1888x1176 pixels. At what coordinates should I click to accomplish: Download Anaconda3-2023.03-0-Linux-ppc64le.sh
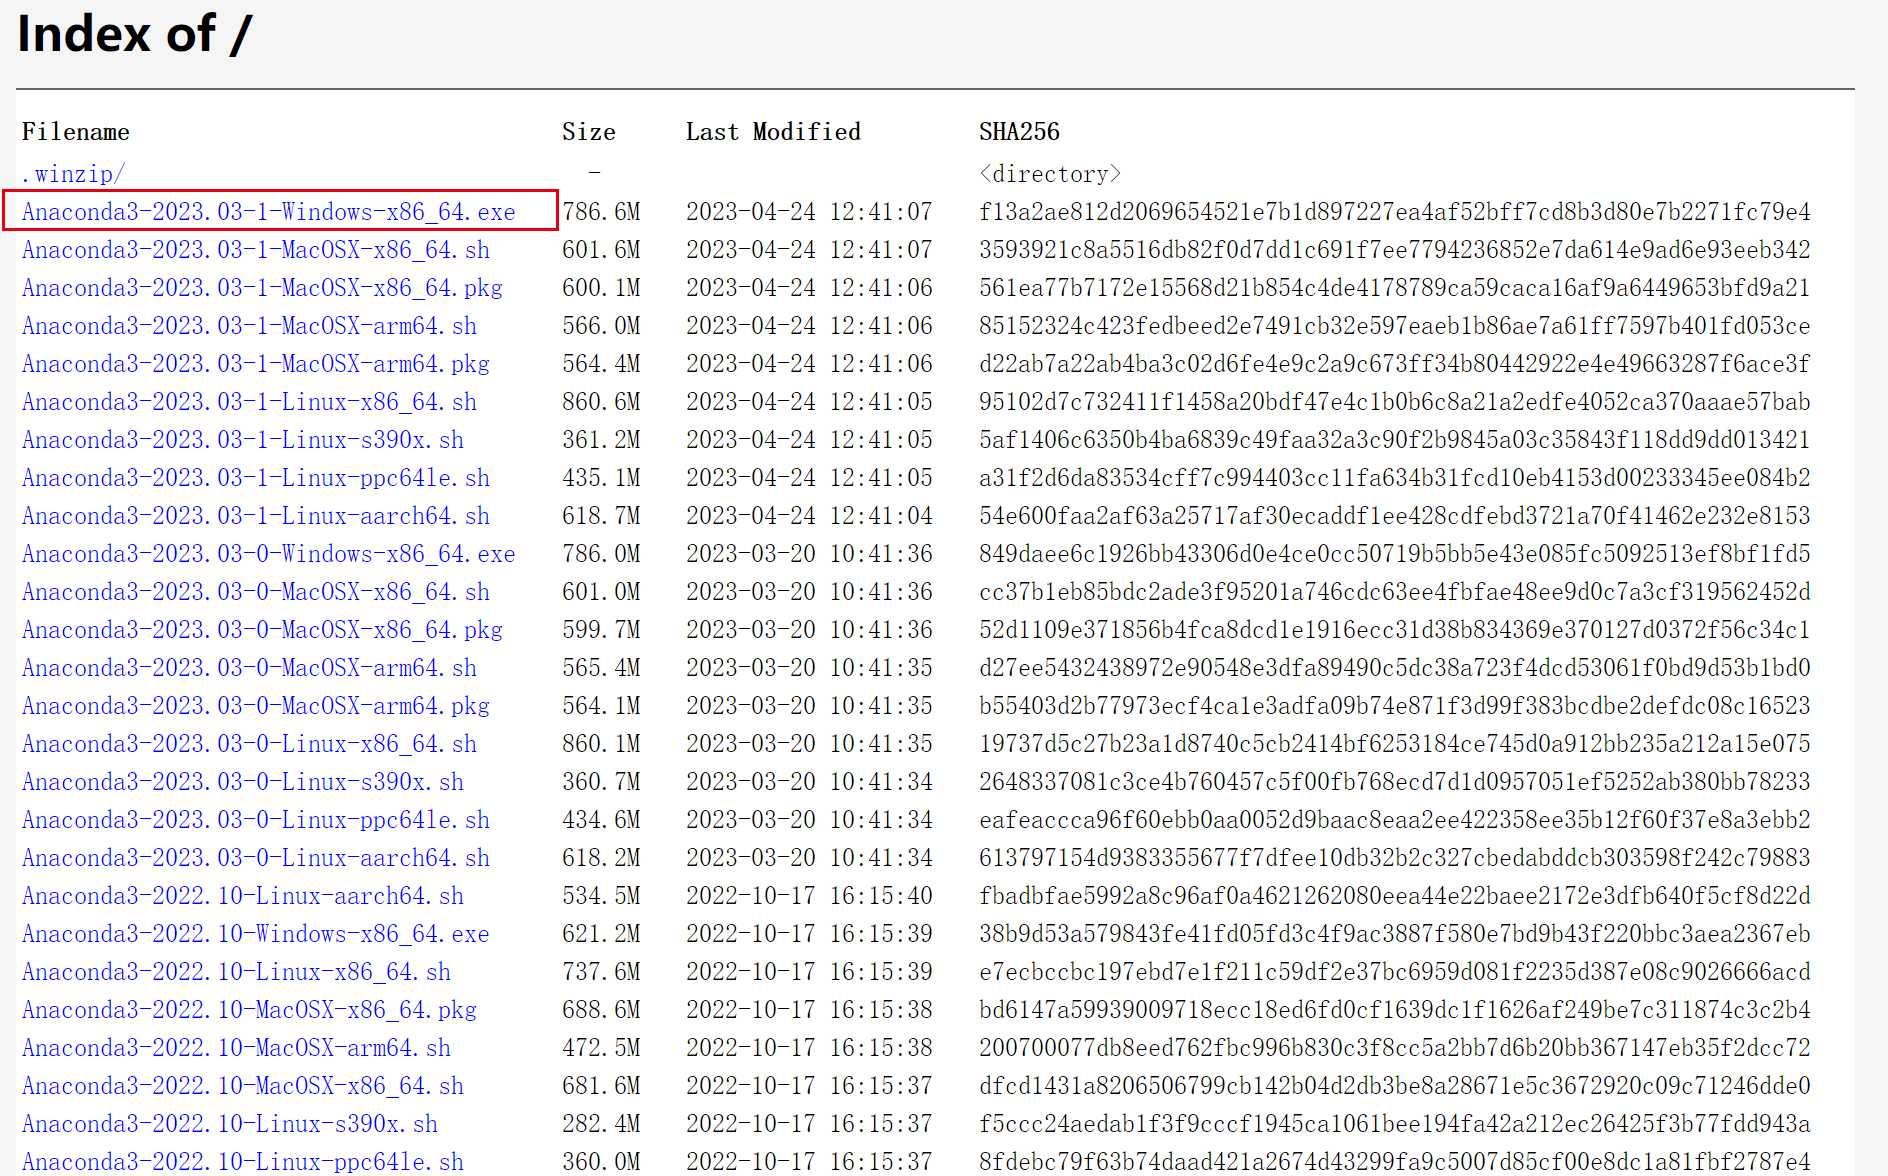click(256, 820)
